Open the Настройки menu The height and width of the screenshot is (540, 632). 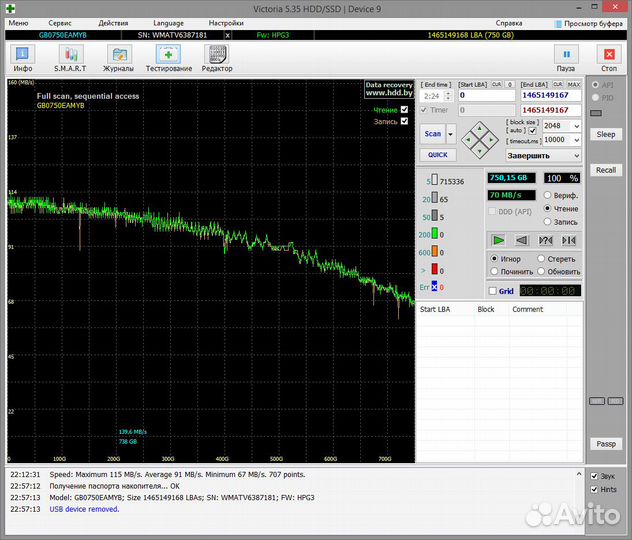point(225,22)
